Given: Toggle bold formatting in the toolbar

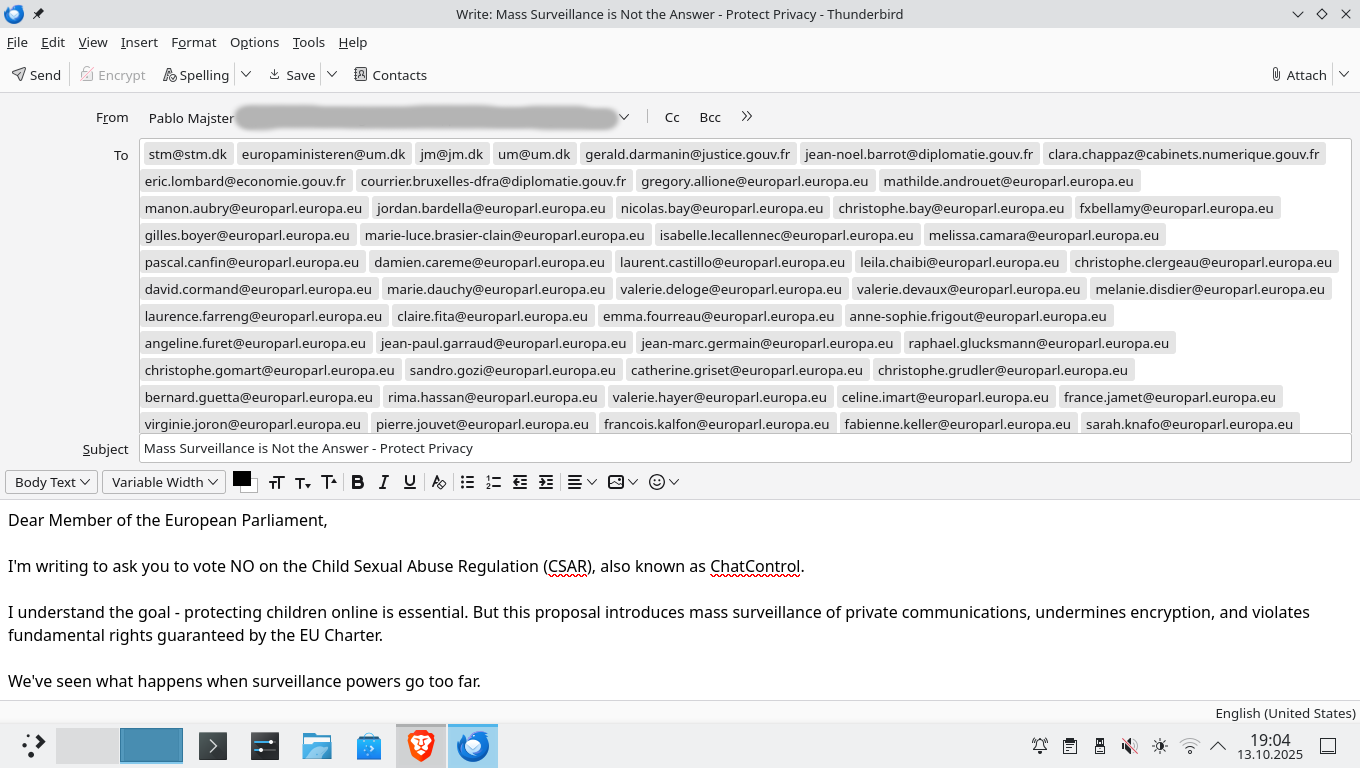Looking at the screenshot, I should pos(357,482).
